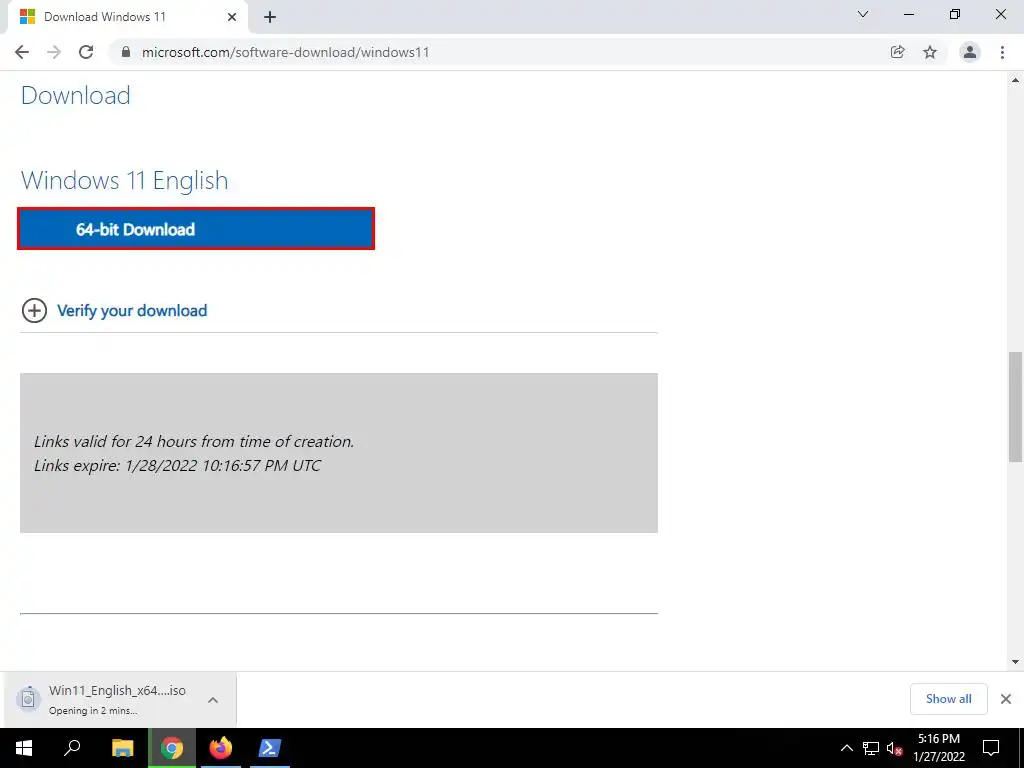Click Show all downloads
This screenshot has width=1024, height=768.
pyautogui.click(x=948, y=699)
